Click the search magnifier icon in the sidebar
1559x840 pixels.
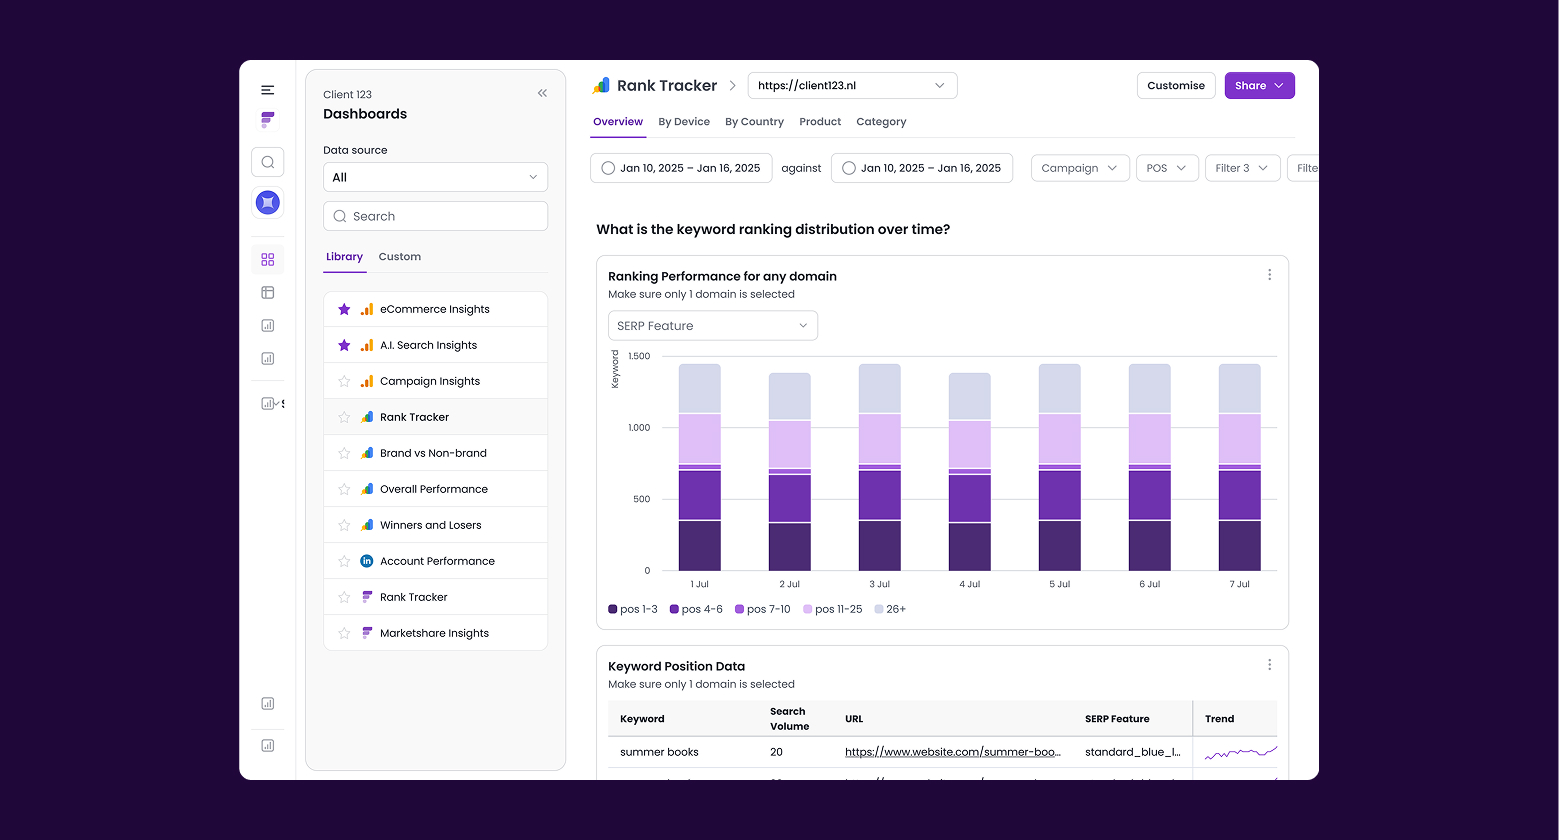click(267, 161)
